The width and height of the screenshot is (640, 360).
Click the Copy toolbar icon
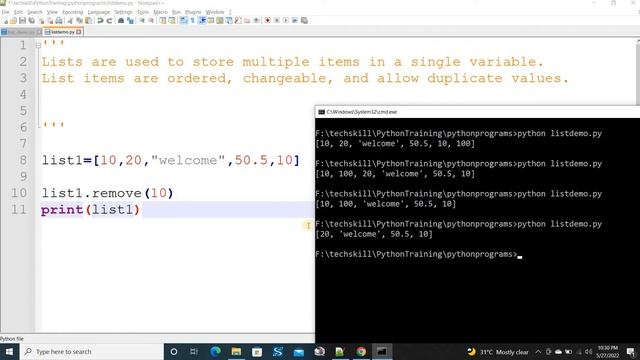coord(79,20)
